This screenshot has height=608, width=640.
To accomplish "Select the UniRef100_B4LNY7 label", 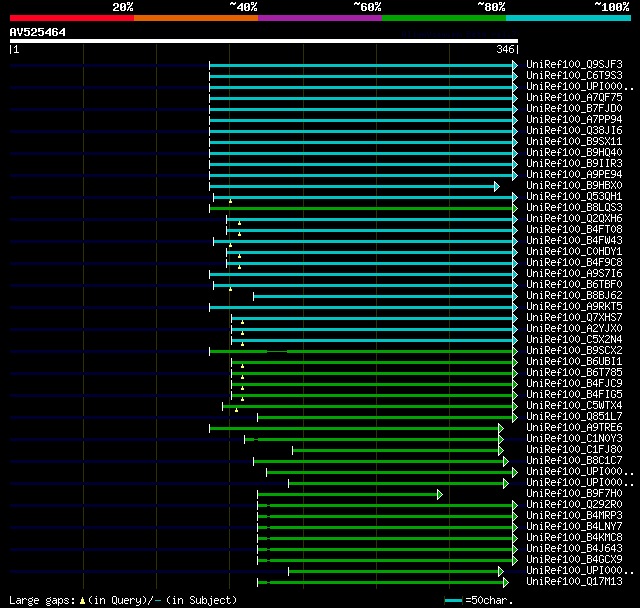I will (x=574, y=527).
